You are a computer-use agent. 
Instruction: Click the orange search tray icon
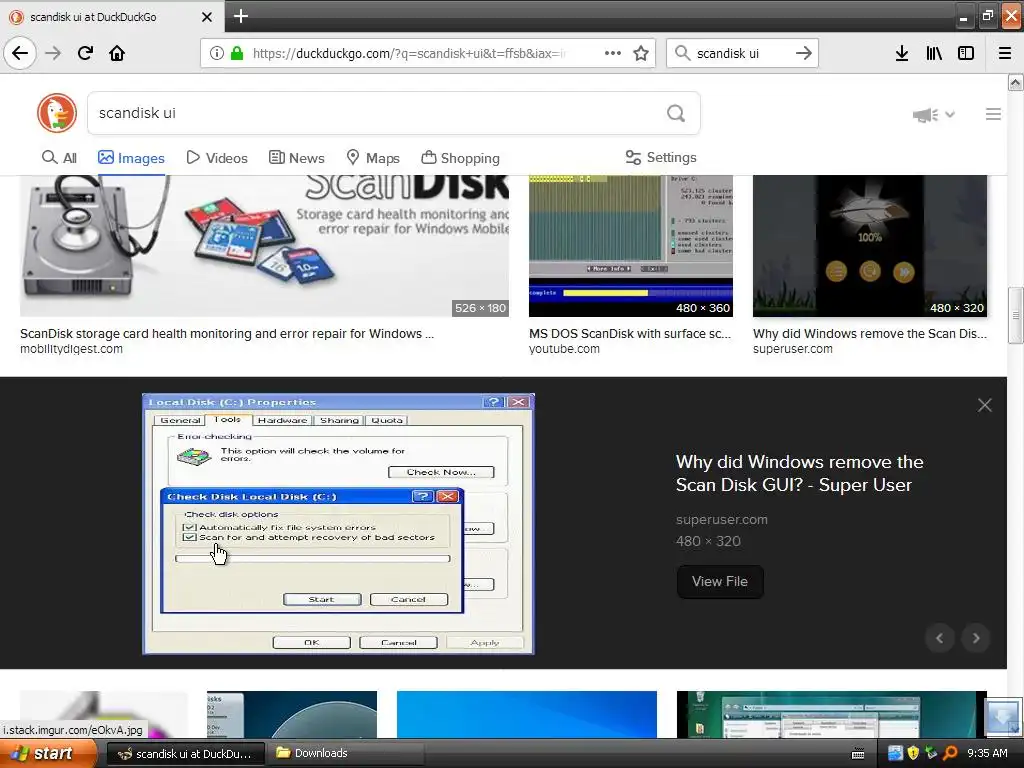tap(950, 754)
